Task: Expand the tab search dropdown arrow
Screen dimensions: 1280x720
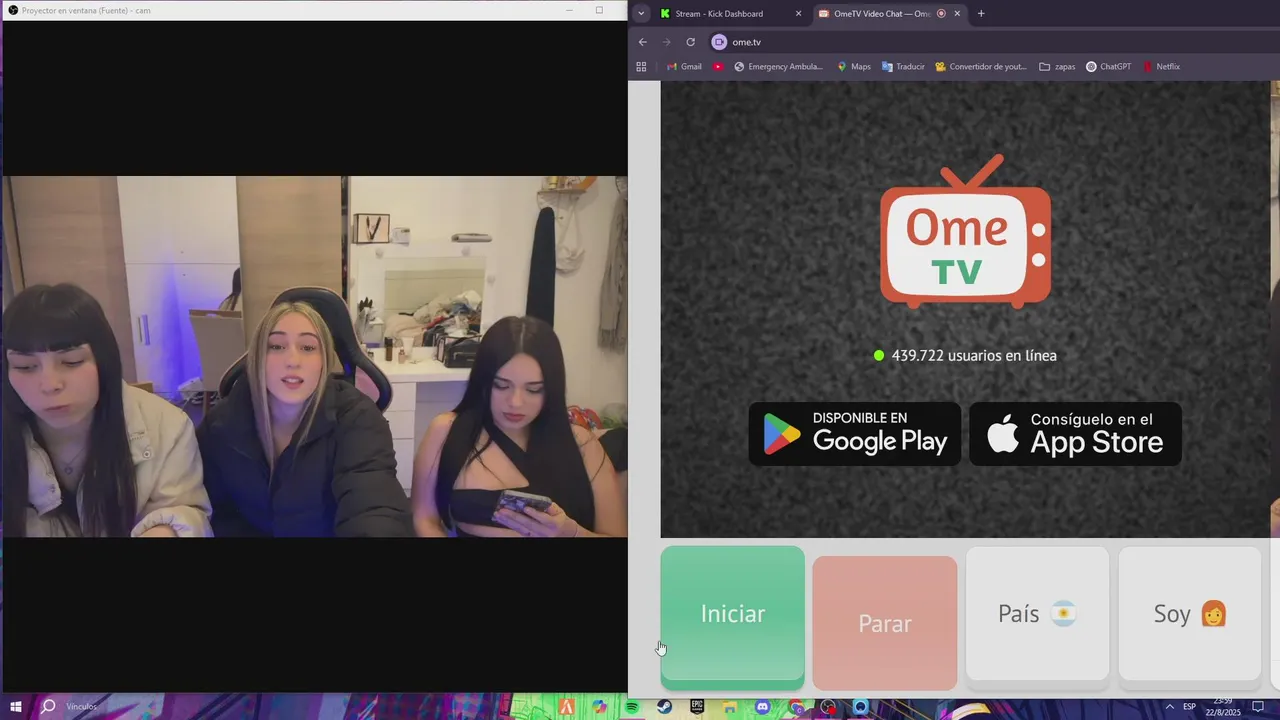Action: click(641, 14)
